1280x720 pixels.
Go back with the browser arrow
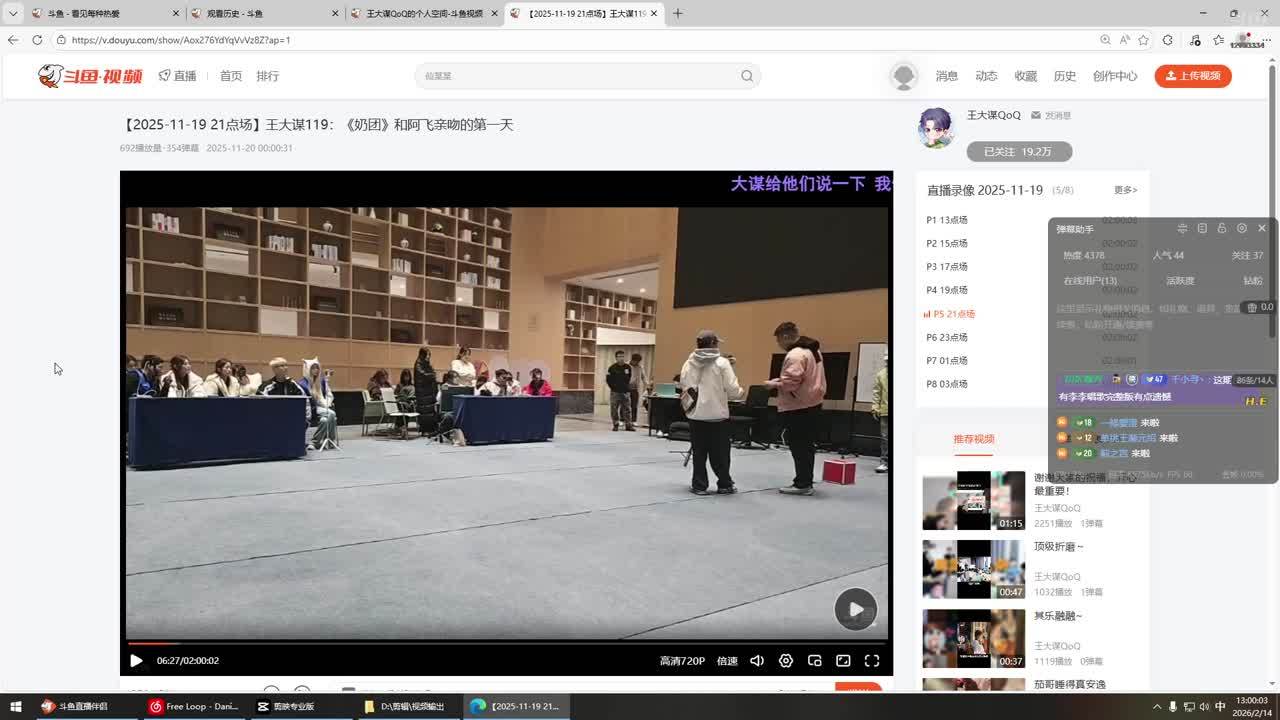pyautogui.click(x=13, y=40)
